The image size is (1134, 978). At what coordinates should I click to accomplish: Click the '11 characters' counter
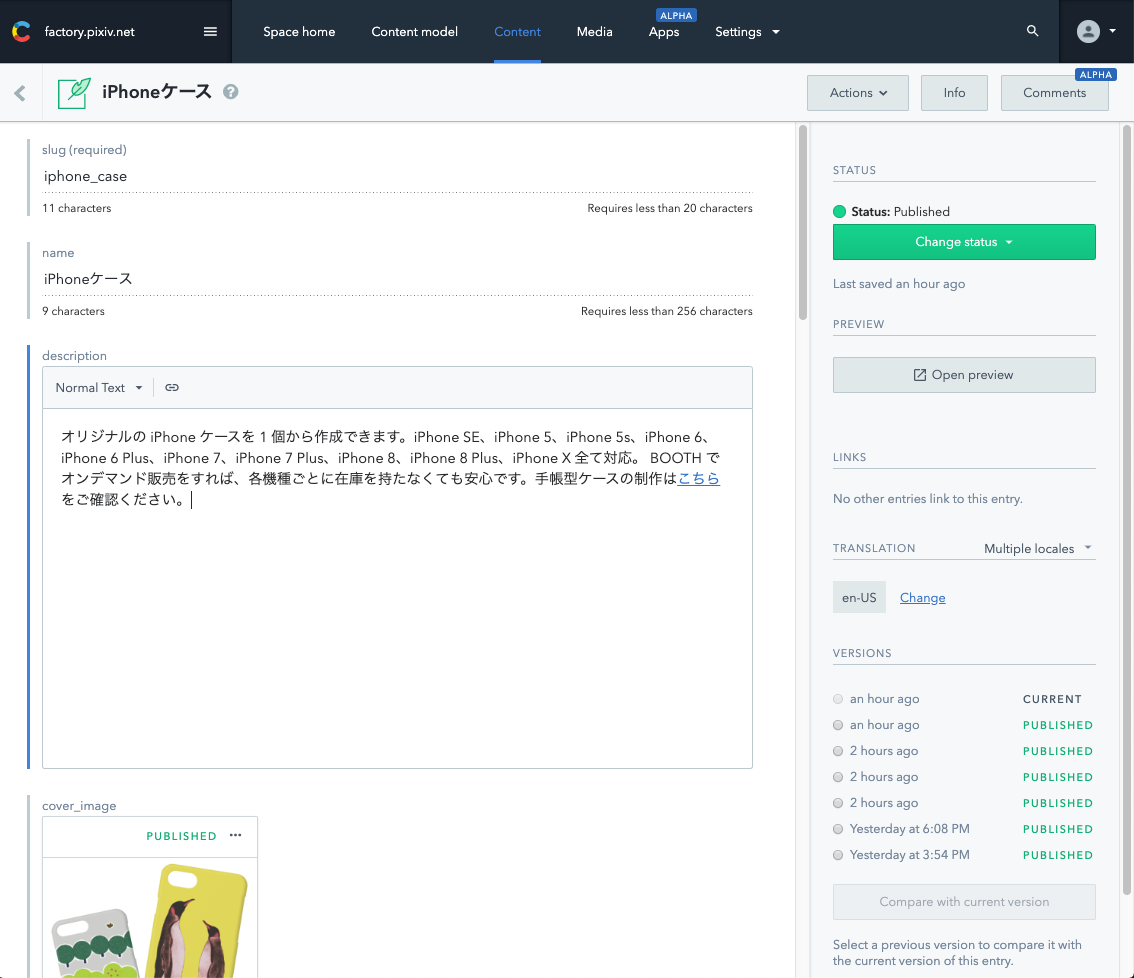[x=77, y=208]
